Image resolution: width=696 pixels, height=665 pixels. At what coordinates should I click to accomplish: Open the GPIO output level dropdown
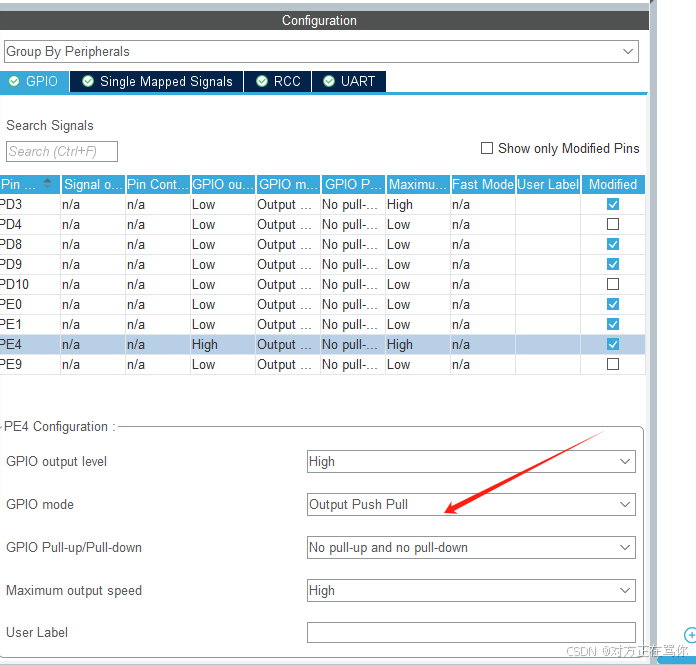coord(471,462)
